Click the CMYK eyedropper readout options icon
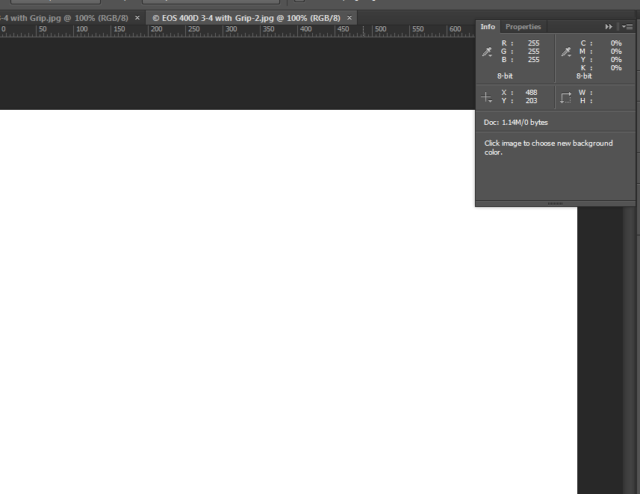 click(x=566, y=52)
